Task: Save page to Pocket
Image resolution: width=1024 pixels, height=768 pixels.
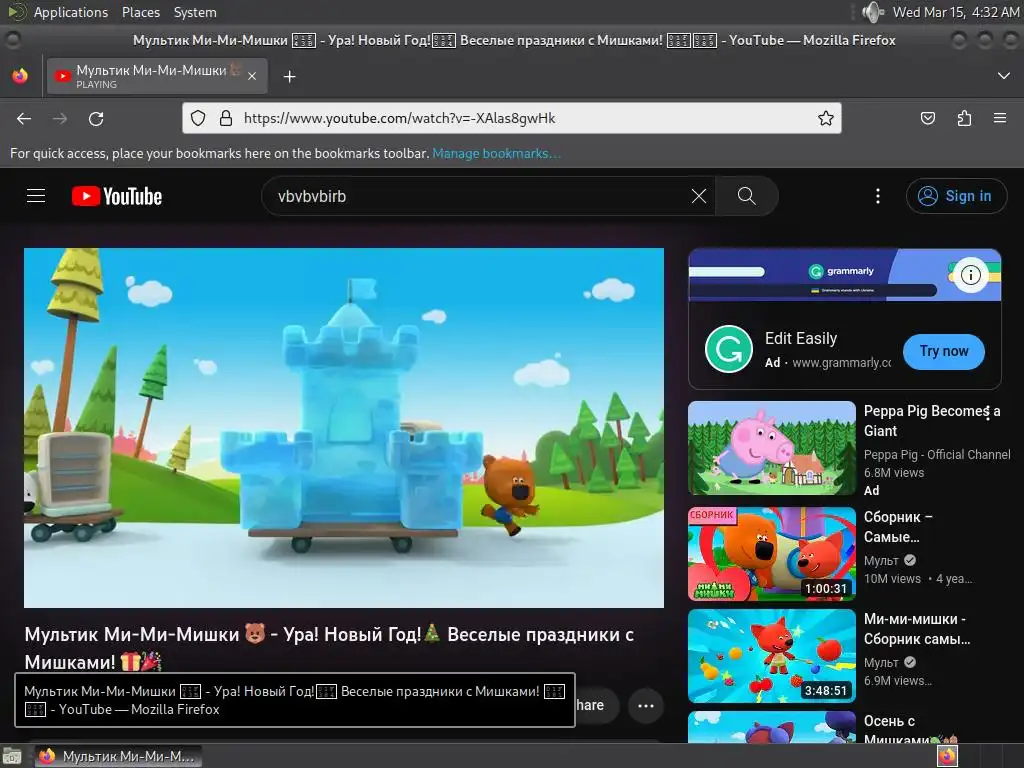Action: pos(927,118)
